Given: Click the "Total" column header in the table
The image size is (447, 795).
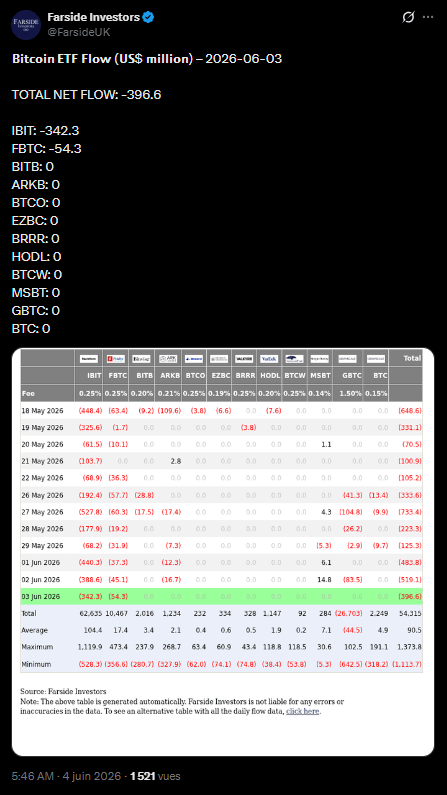Looking at the screenshot, I should coord(412,358).
